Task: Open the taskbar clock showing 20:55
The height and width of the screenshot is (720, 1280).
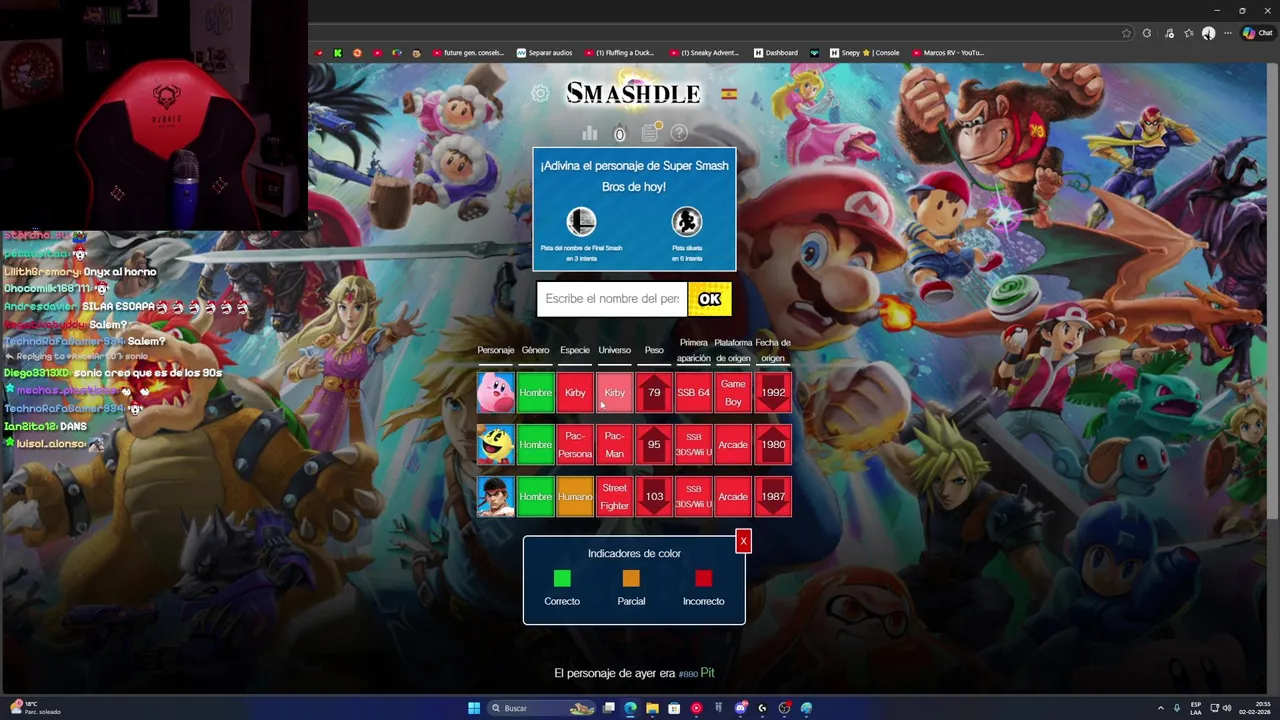Action: pos(1256,708)
